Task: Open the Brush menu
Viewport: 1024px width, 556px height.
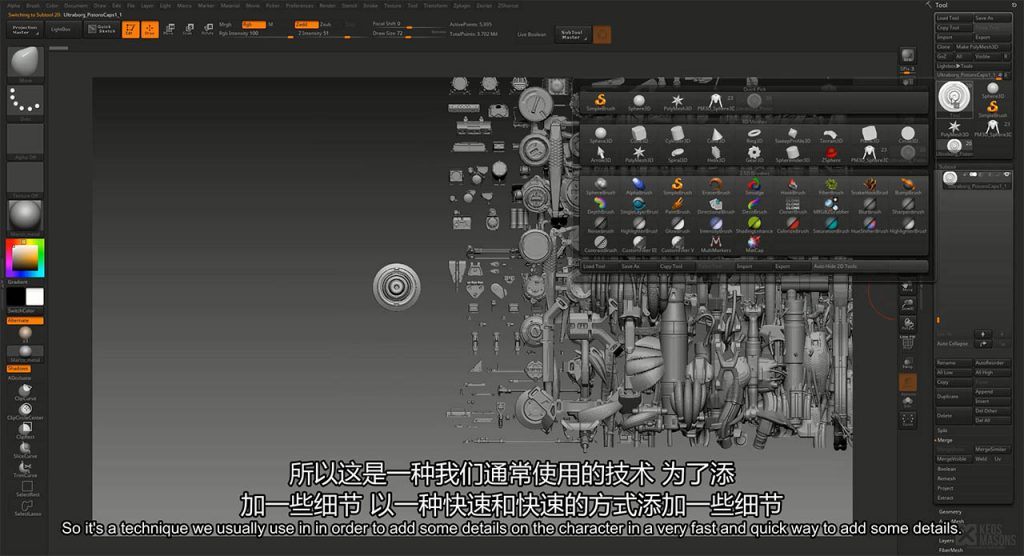Action: (x=33, y=5)
